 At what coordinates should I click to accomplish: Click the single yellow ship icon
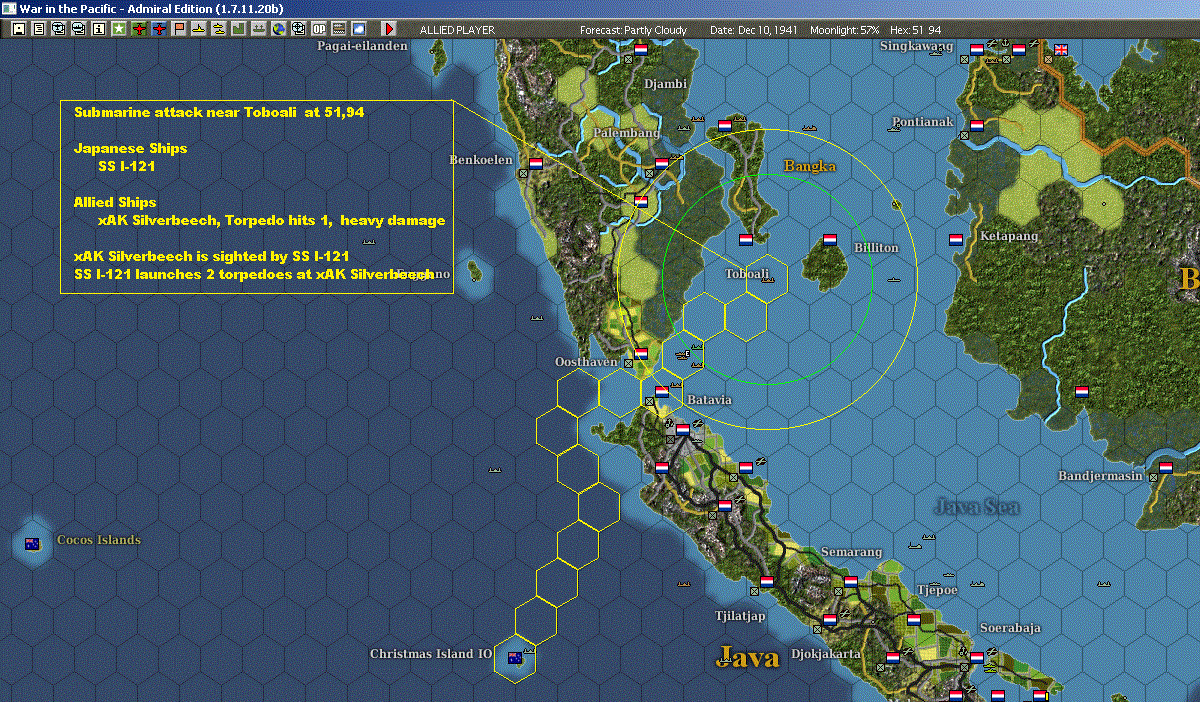click(199, 29)
